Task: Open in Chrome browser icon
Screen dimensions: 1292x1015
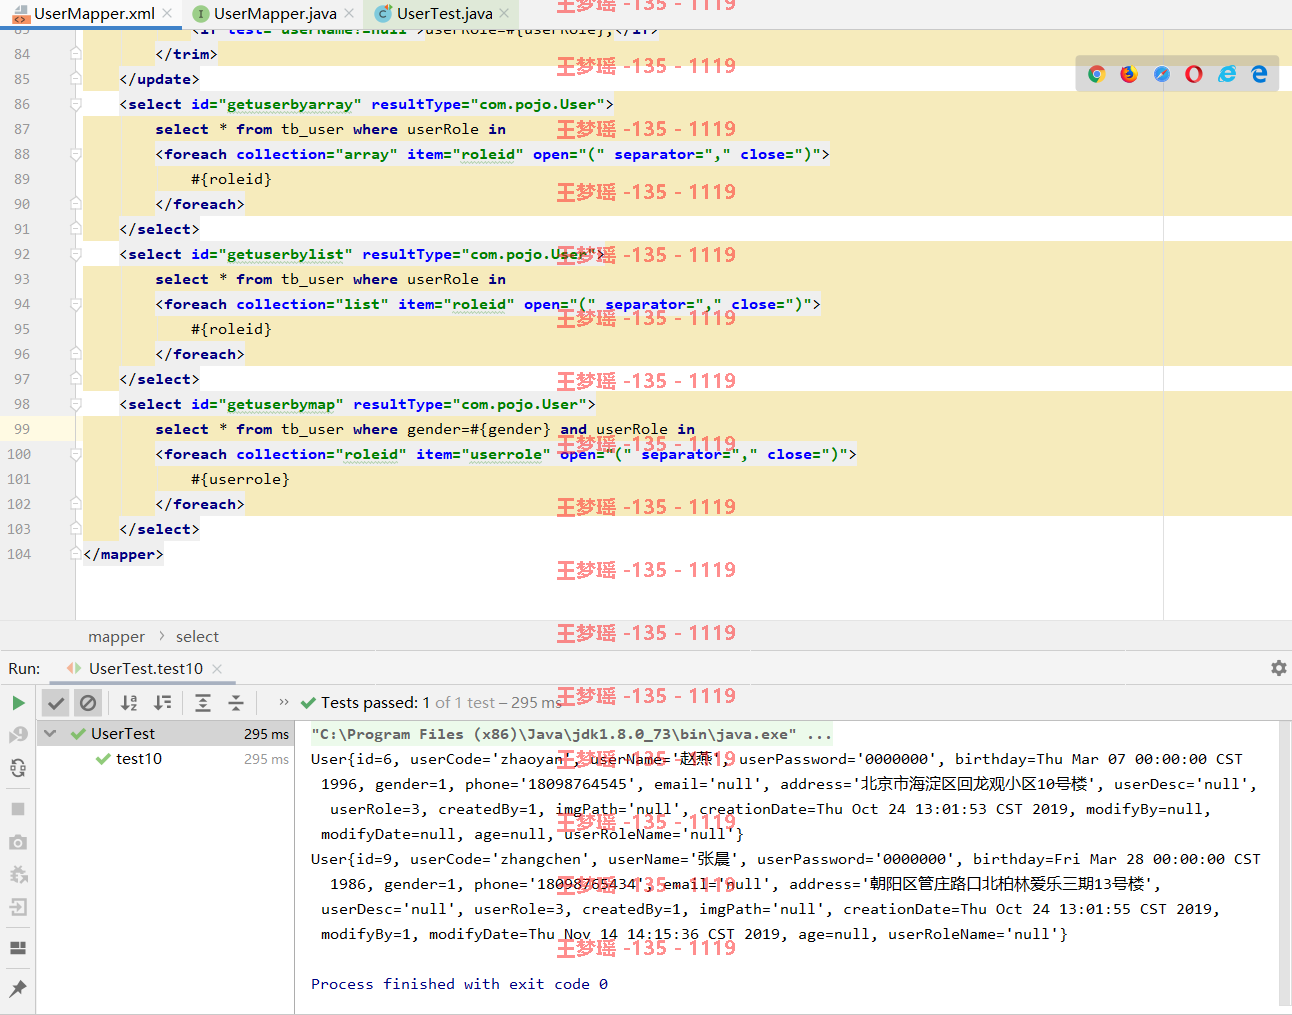Action: (1096, 74)
